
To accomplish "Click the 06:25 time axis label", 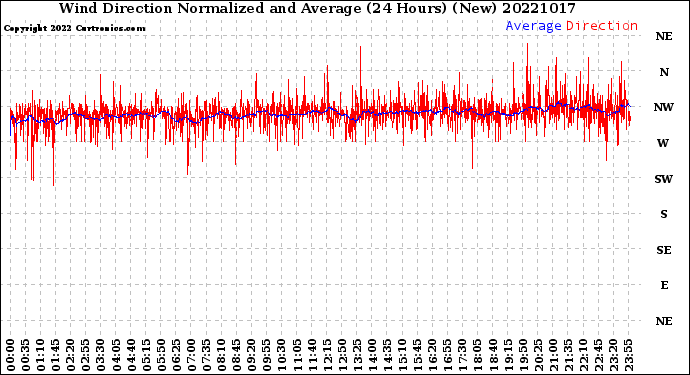I will [x=176, y=355].
